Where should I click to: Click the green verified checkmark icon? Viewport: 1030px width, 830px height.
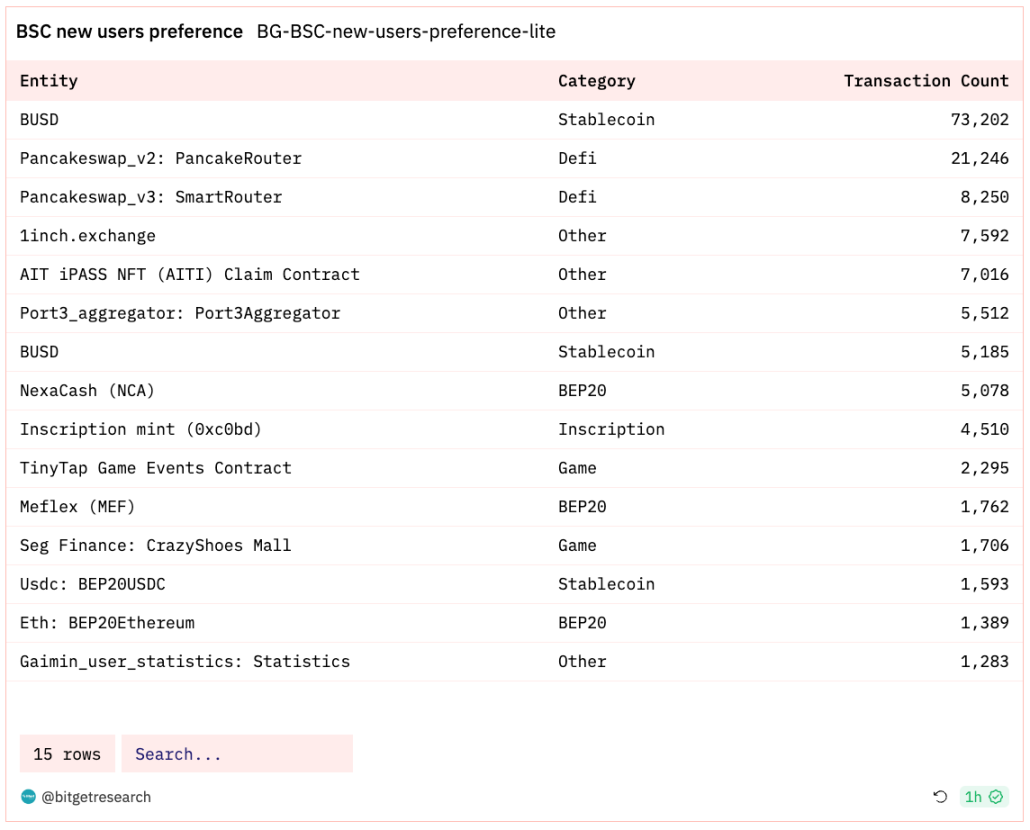(x=996, y=797)
